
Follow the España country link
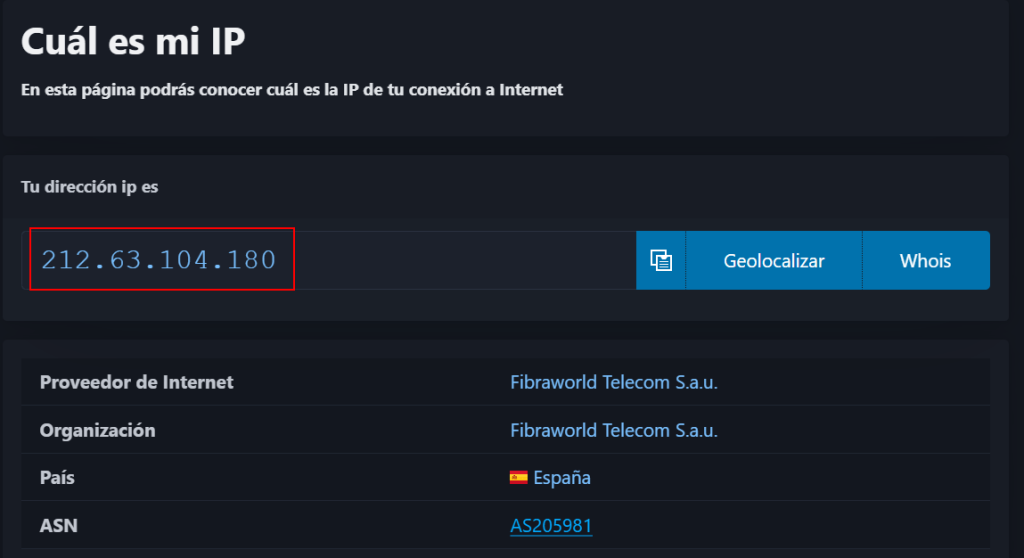[x=562, y=478]
